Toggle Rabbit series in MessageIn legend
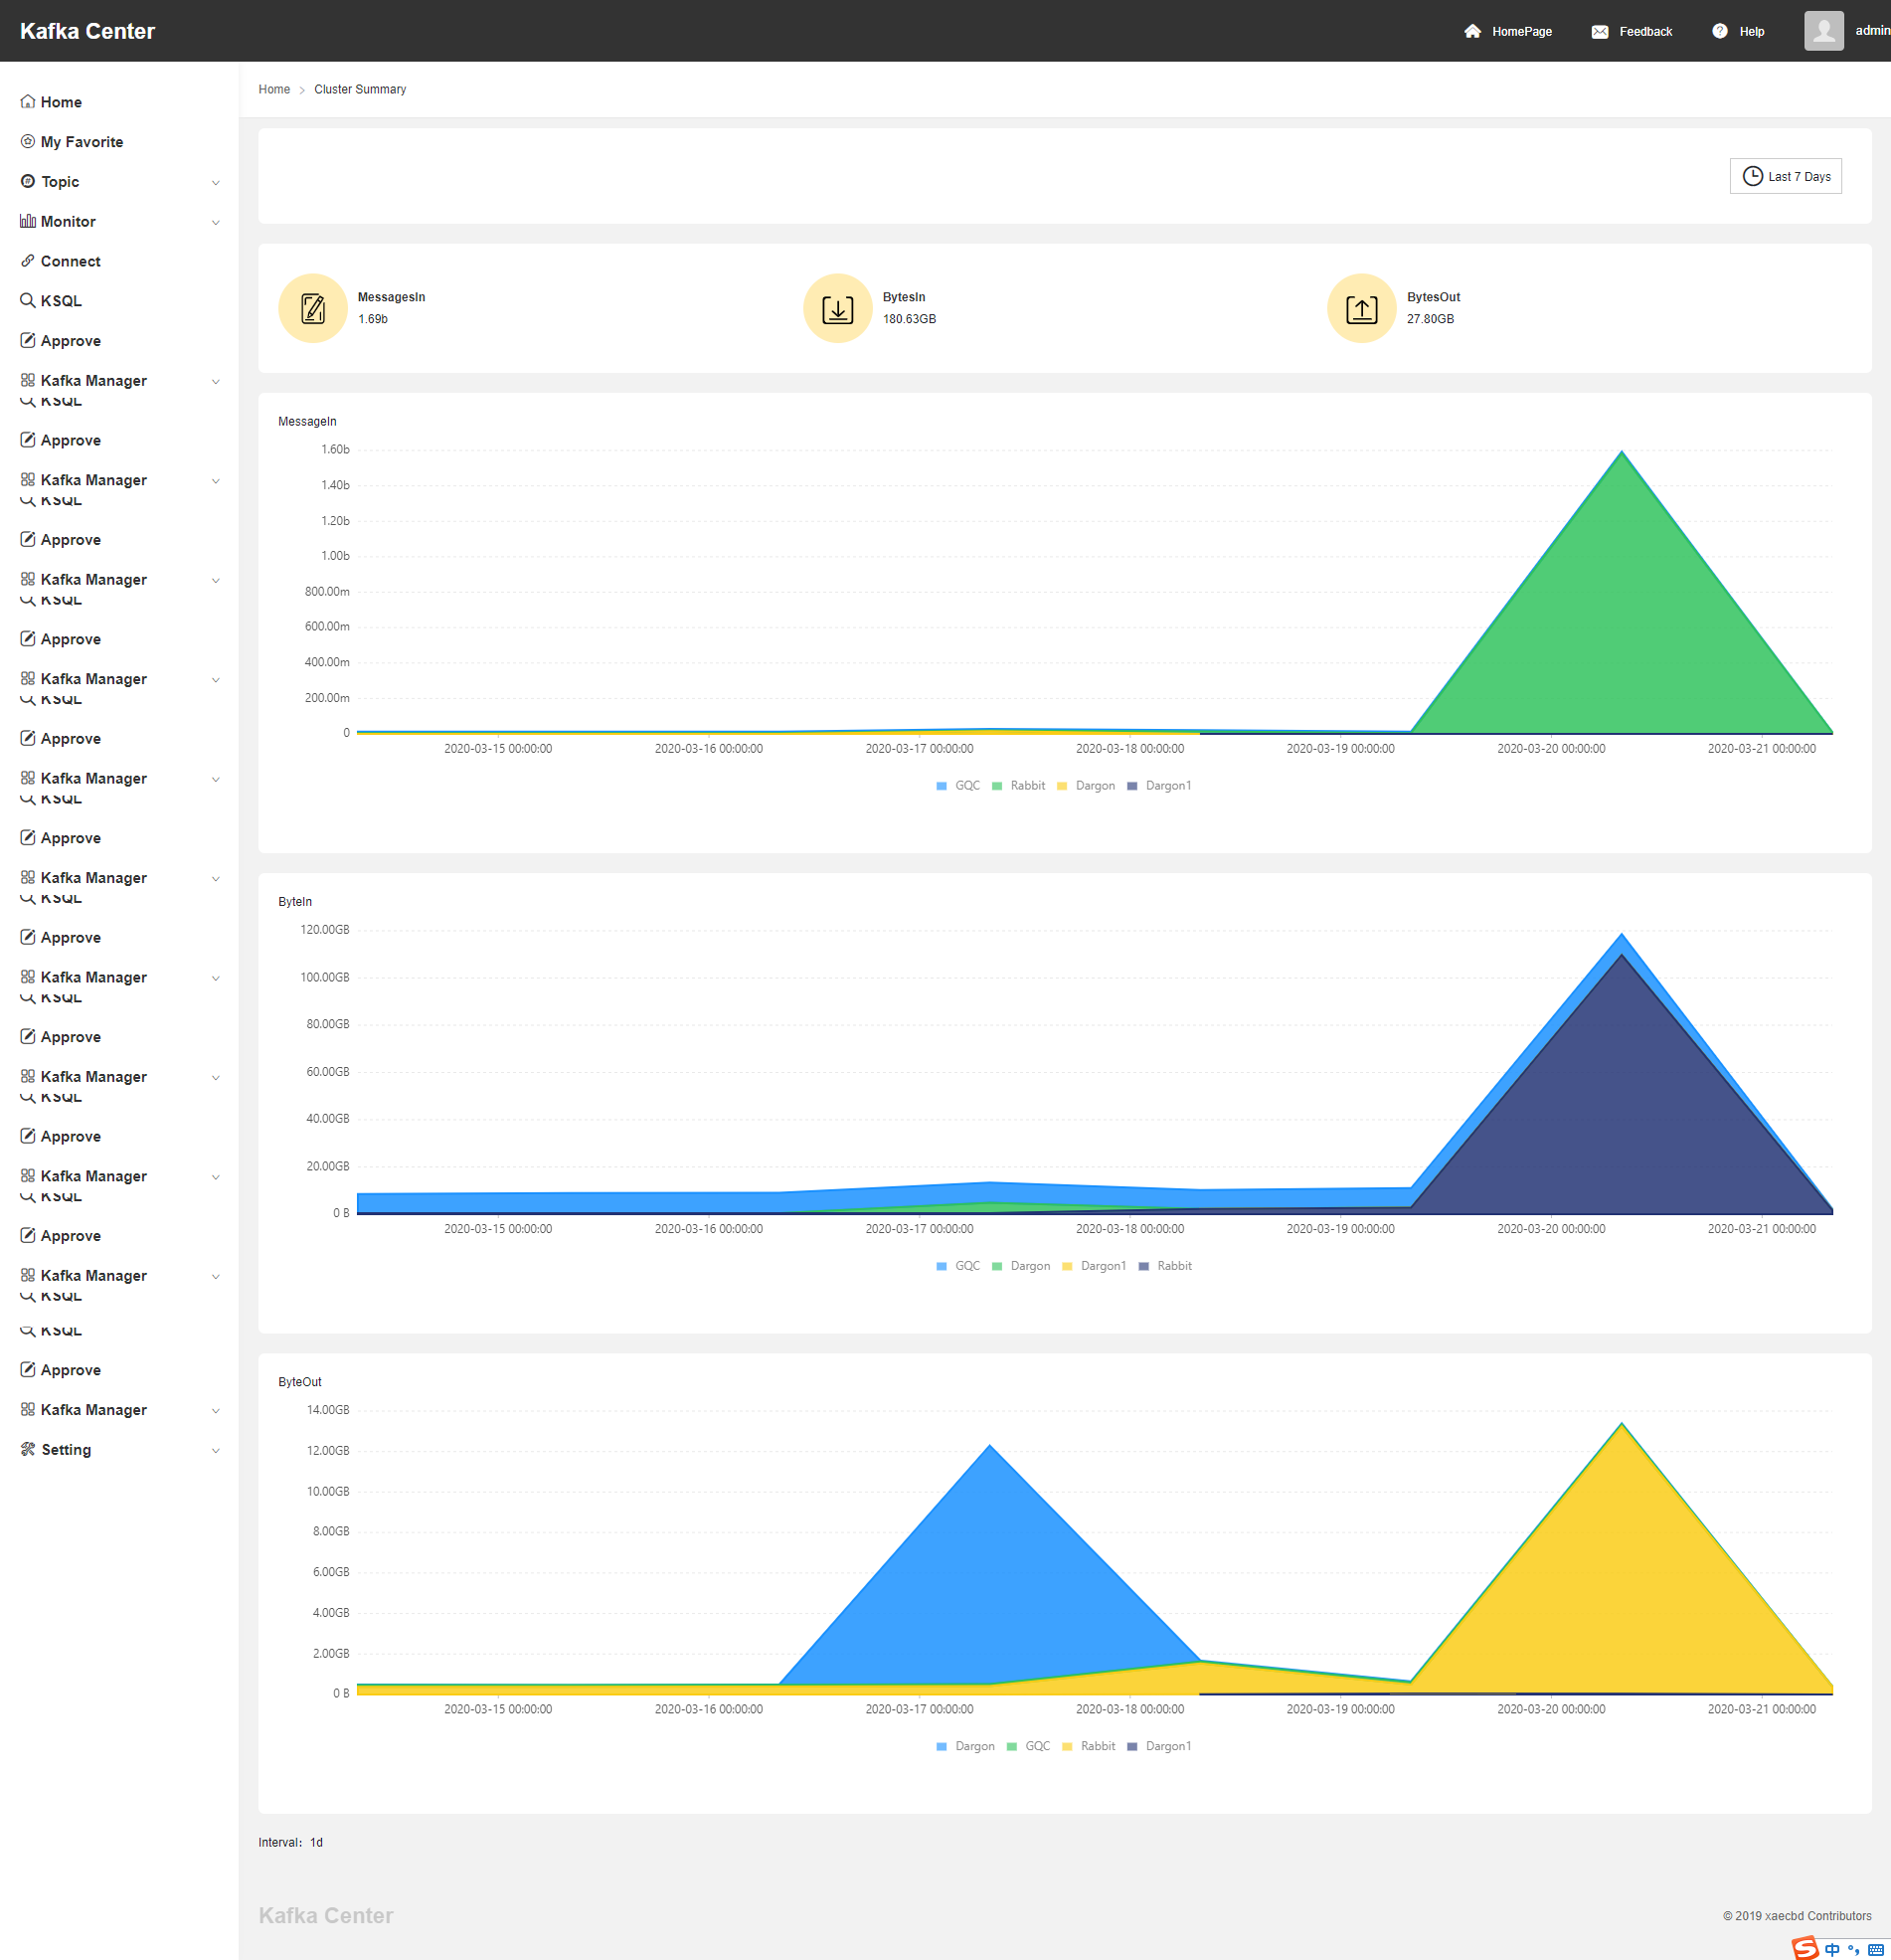 pyautogui.click(x=1018, y=786)
